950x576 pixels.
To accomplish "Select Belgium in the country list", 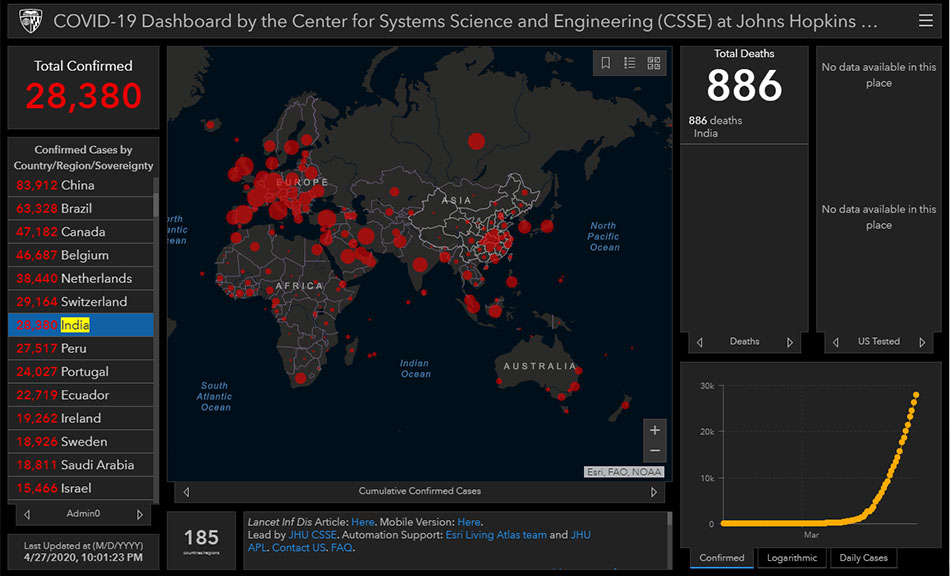I will pos(81,255).
